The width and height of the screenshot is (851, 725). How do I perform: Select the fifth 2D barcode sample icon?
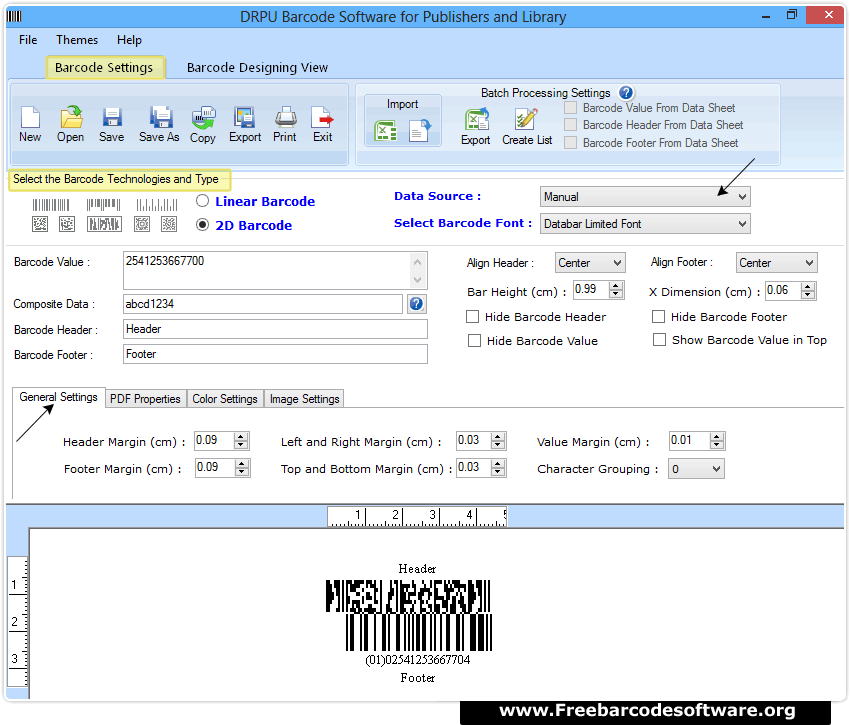(169, 224)
